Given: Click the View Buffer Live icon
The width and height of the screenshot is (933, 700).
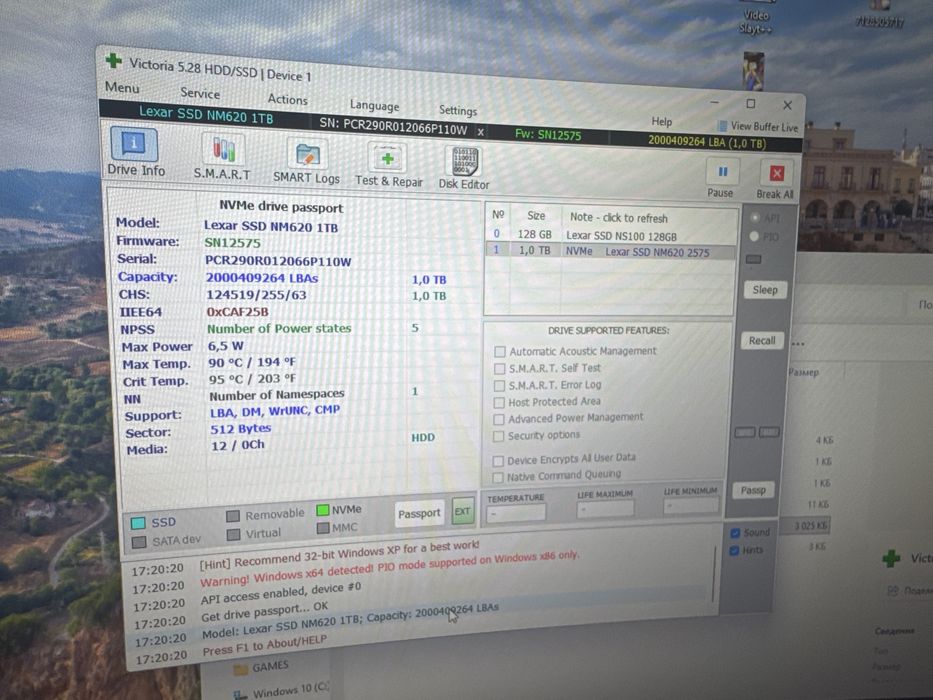Looking at the screenshot, I should click(722, 126).
